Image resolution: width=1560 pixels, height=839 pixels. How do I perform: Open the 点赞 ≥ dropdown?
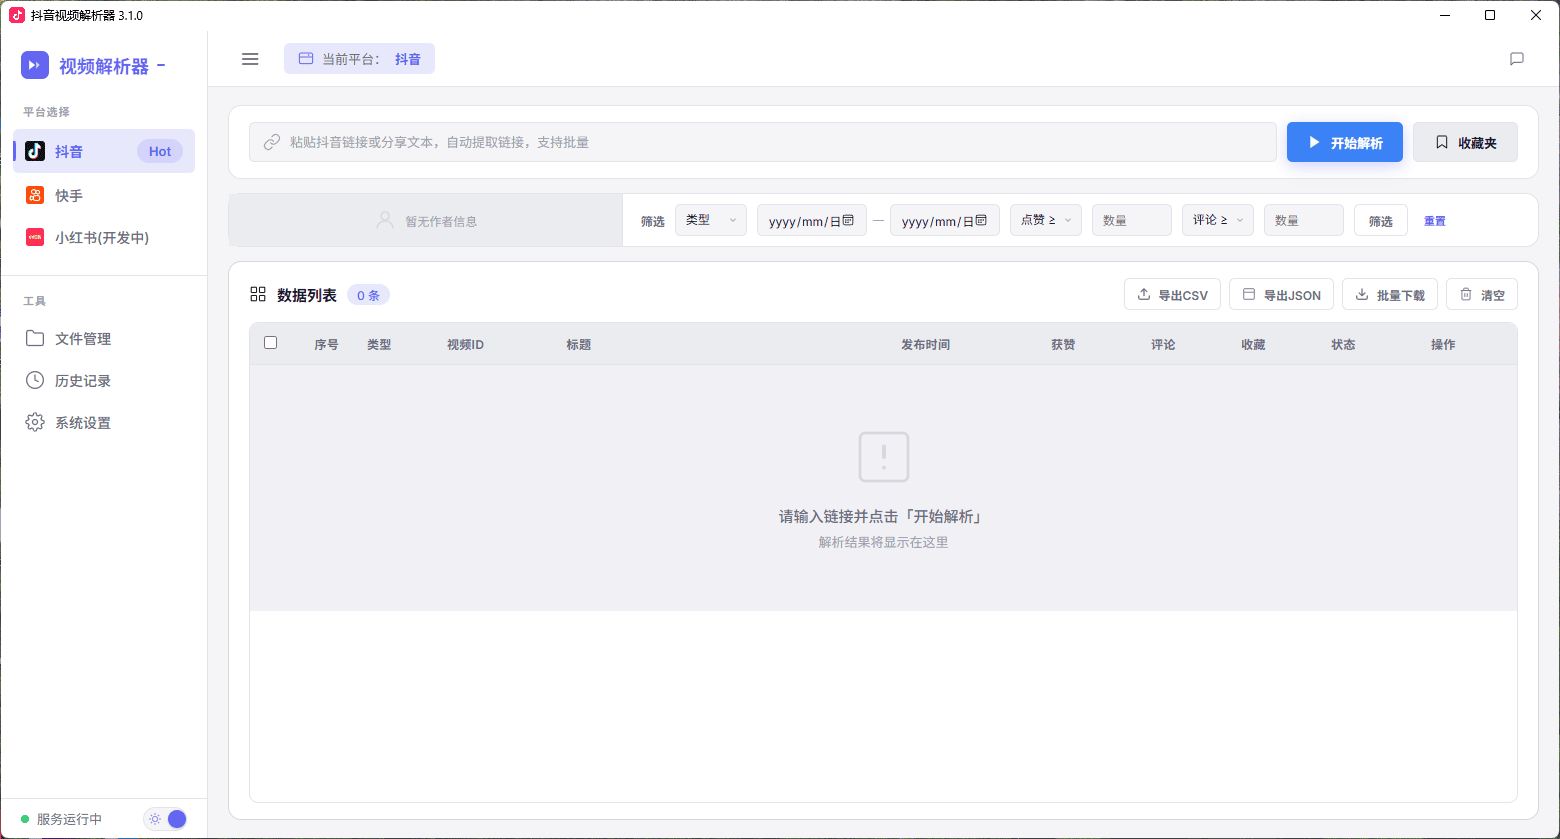(1046, 220)
